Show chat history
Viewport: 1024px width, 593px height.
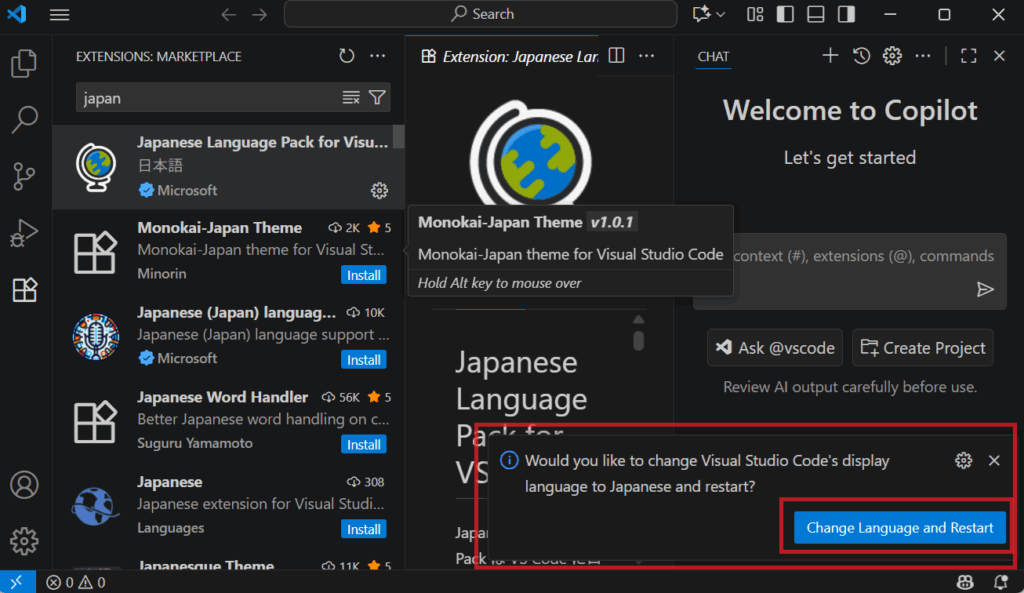861,56
